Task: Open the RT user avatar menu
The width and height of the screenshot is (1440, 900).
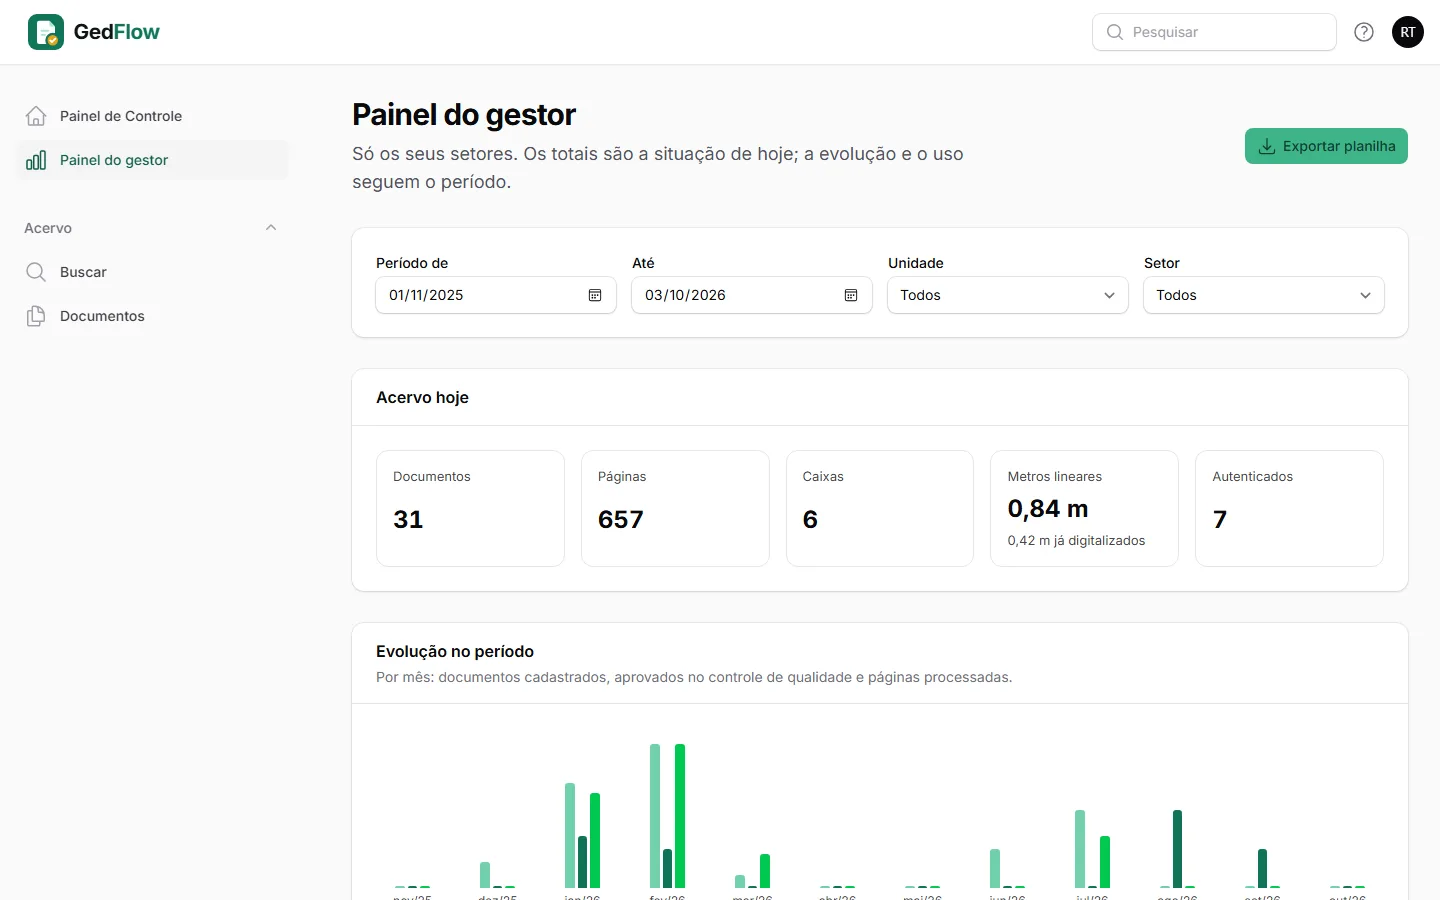Action: 1408,32
